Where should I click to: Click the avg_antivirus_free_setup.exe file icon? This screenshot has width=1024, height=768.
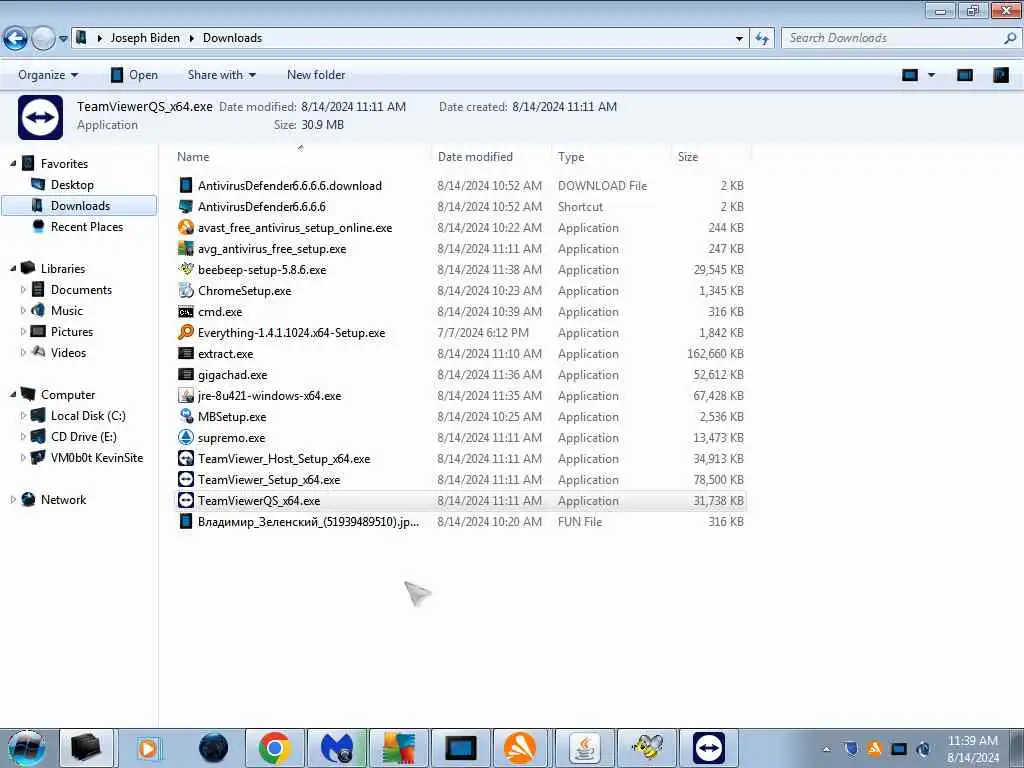pyautogui.click(x=186, y=248)
